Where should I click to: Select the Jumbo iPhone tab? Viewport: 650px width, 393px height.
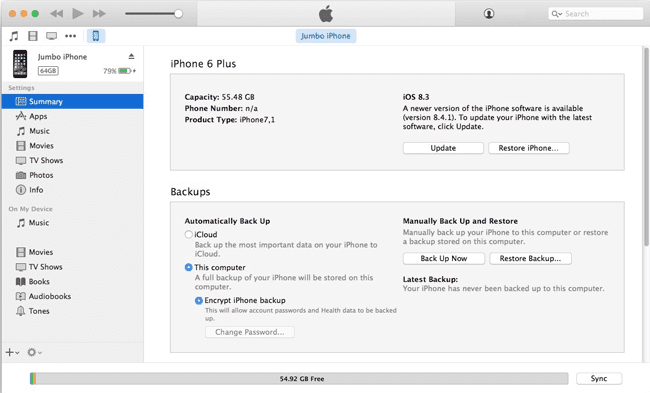tap(325, 36)
